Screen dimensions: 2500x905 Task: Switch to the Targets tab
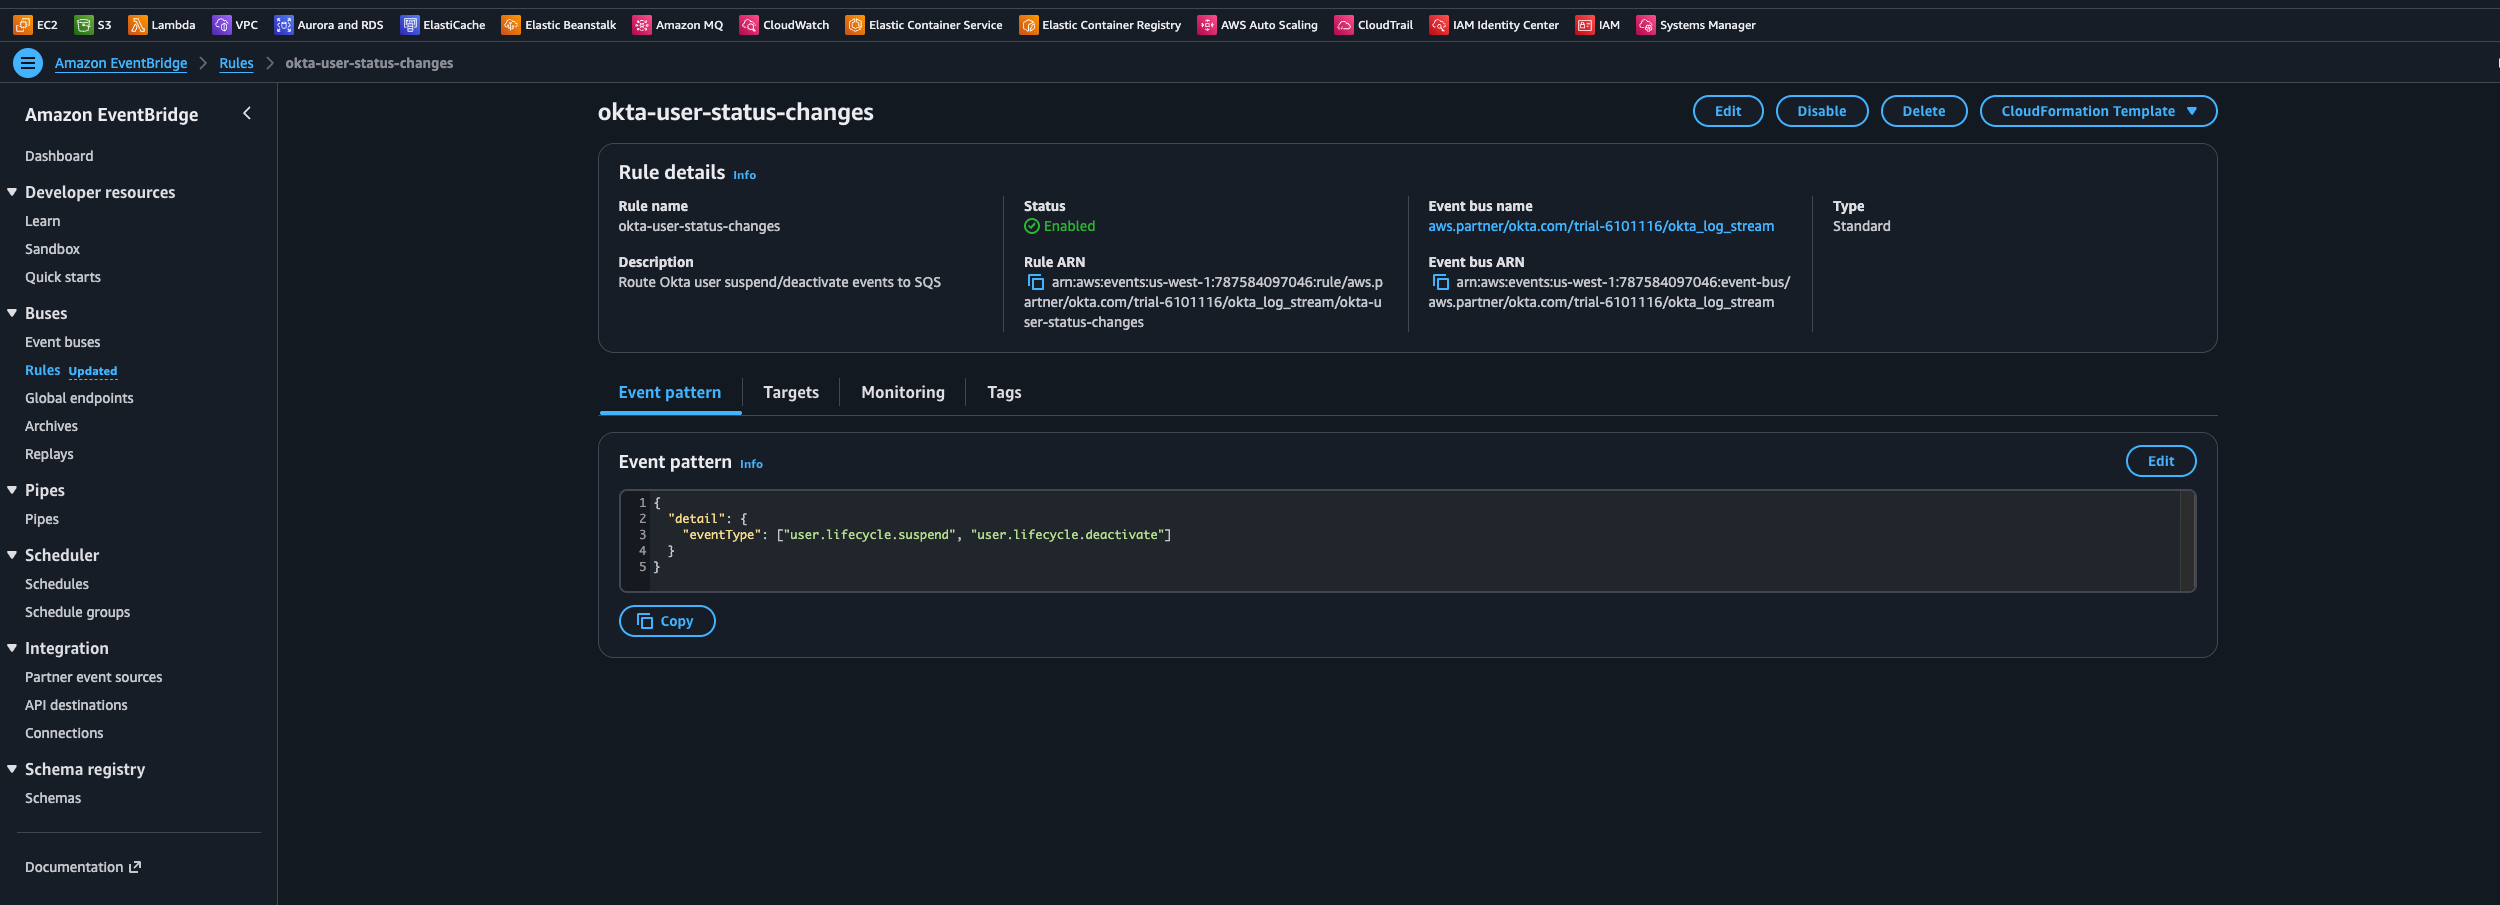(790, 392)
